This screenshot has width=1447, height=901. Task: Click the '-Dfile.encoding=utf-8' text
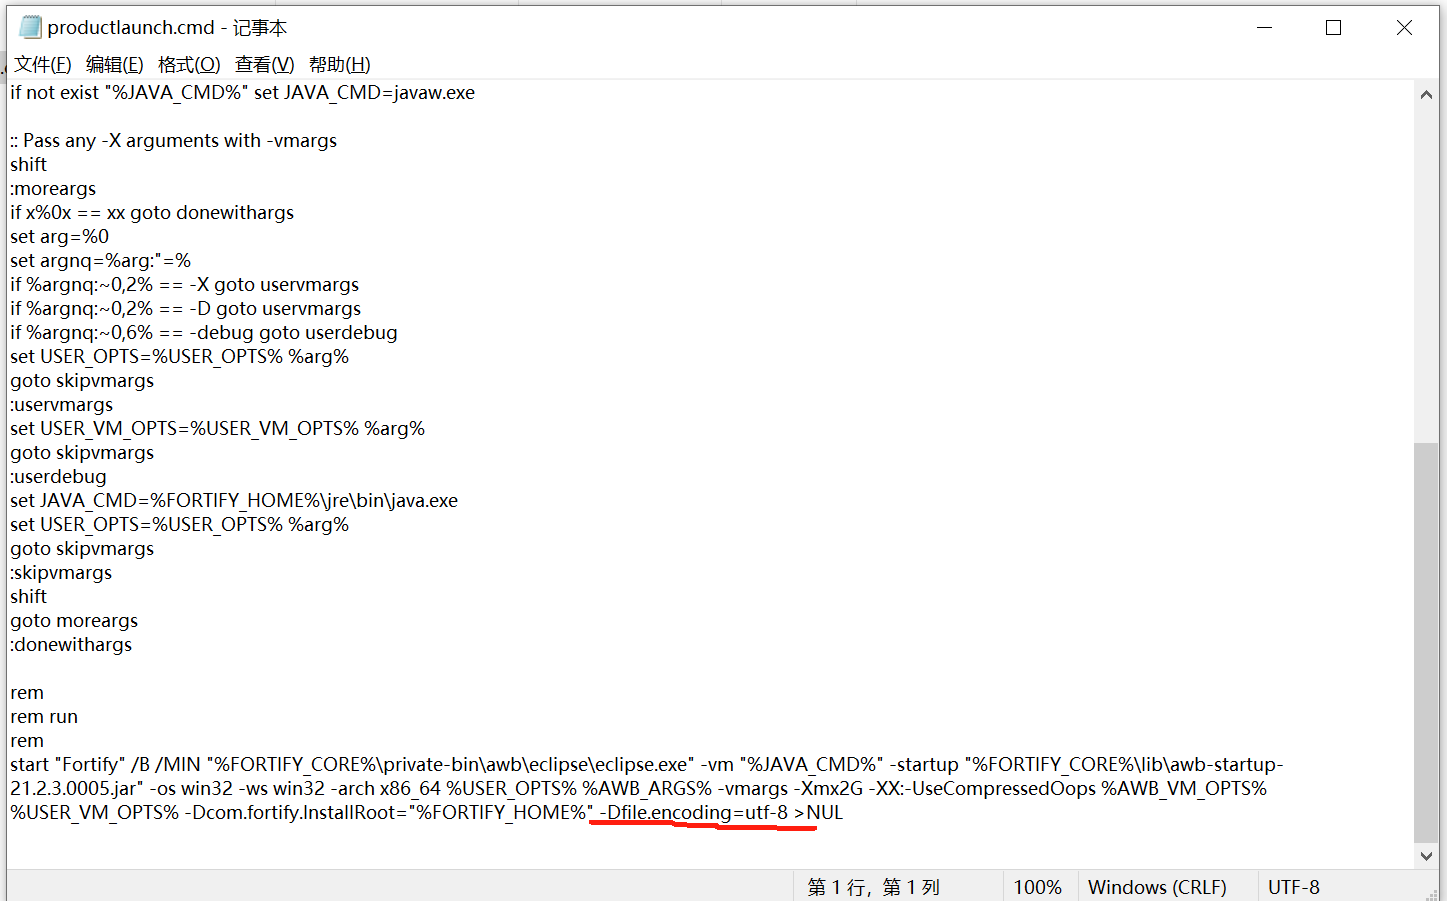[x=694, y=813]
